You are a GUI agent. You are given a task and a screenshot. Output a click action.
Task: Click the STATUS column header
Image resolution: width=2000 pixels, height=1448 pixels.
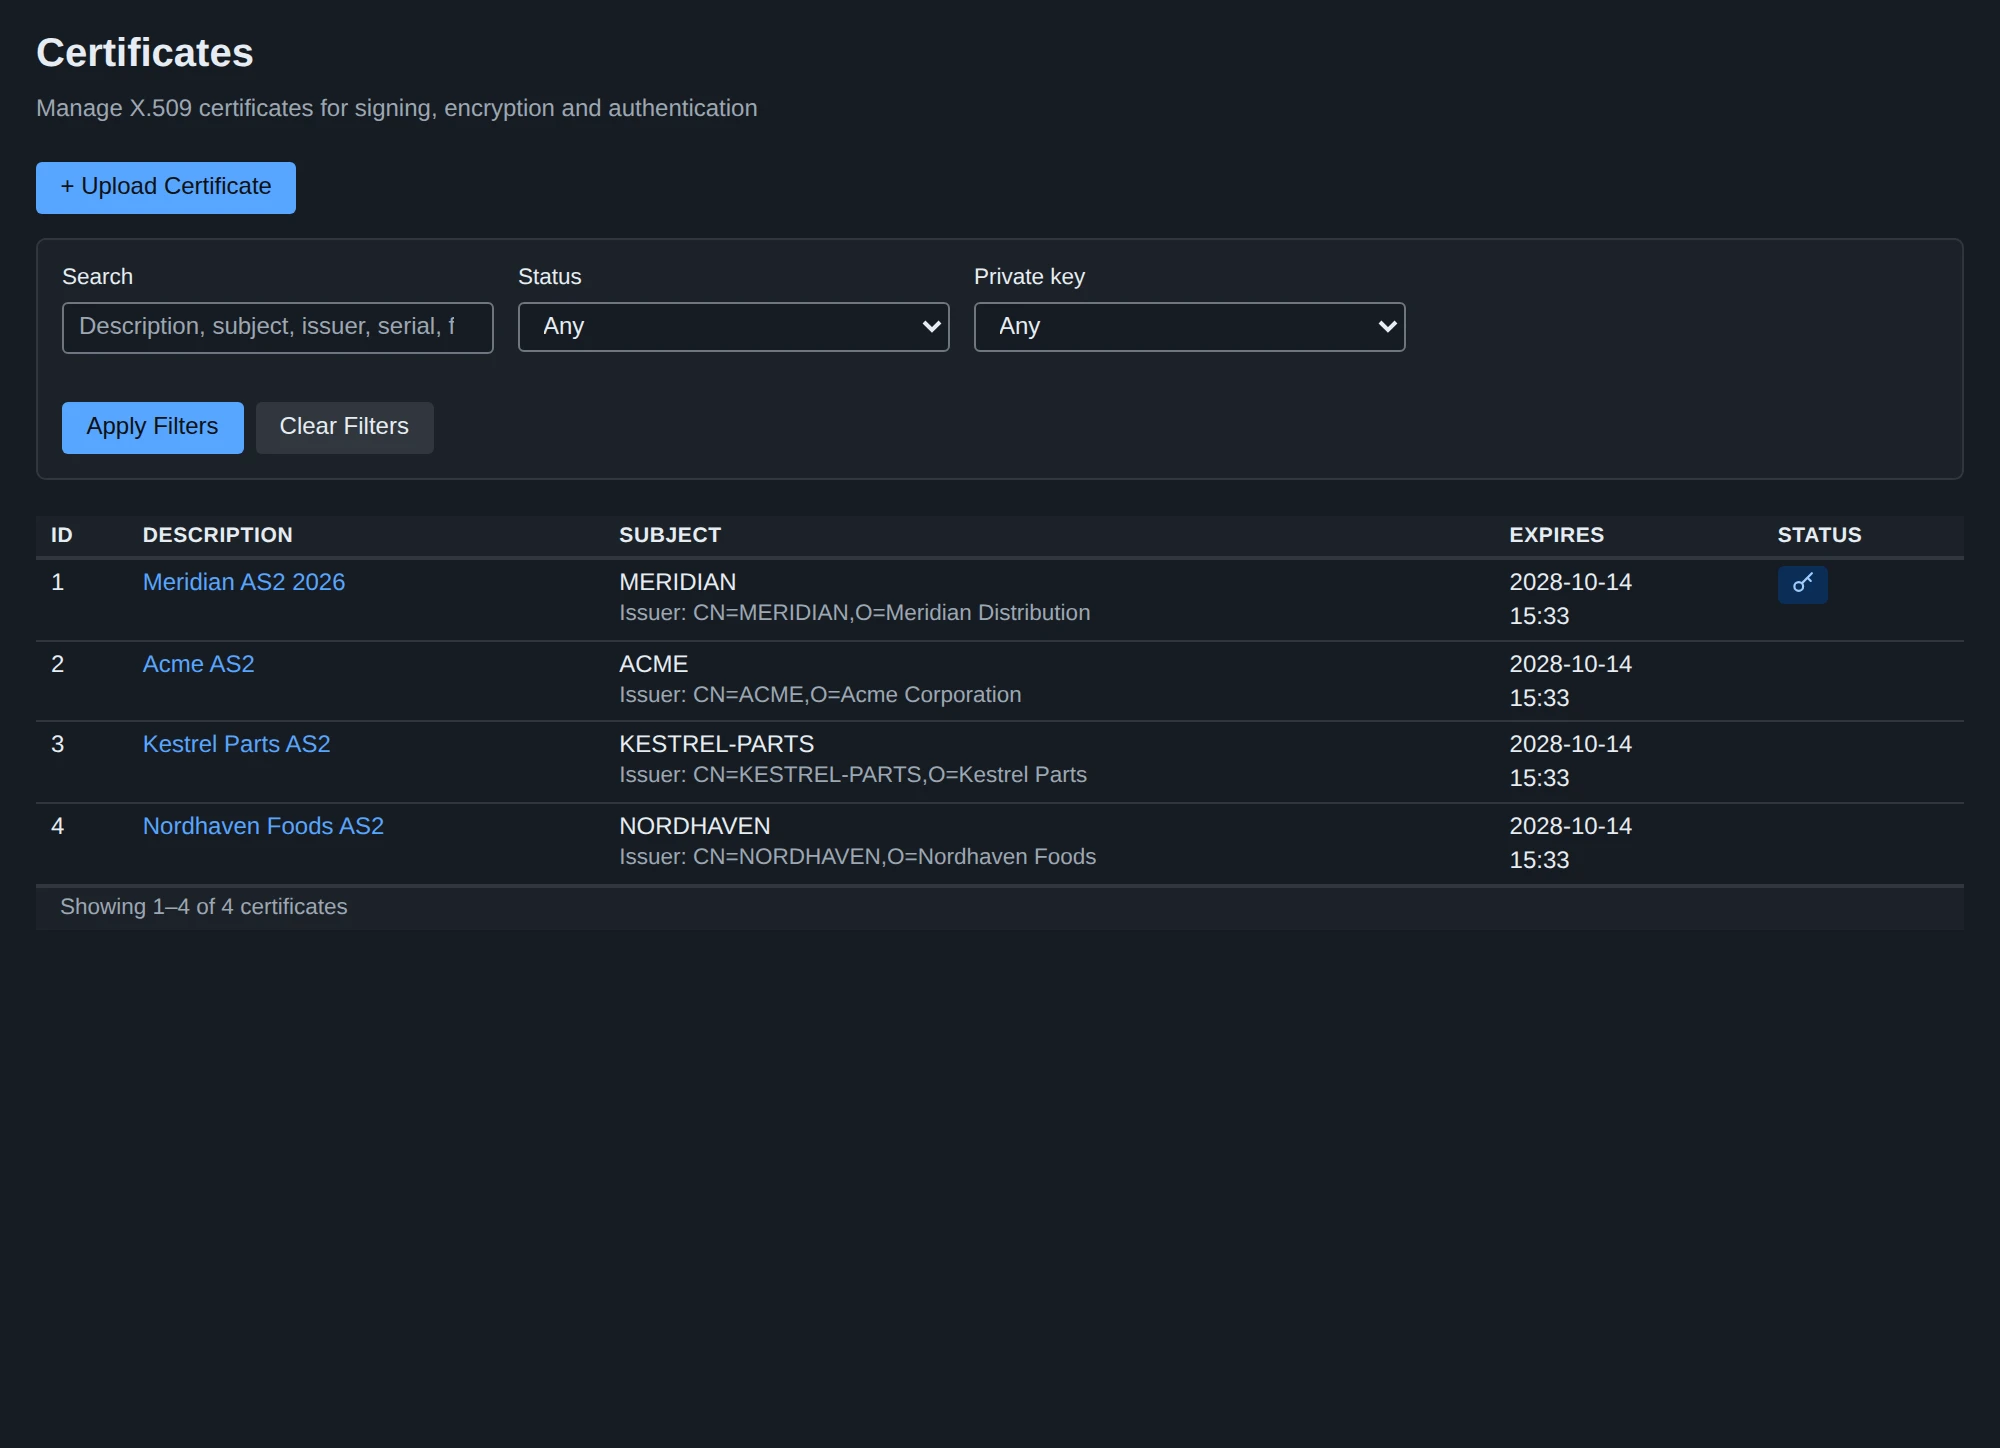tap(1819, 535)
